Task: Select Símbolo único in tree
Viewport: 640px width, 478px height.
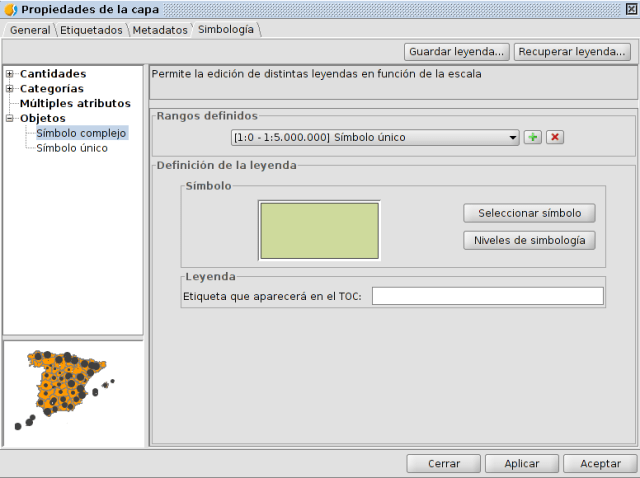Action: [x=72, y=148]
